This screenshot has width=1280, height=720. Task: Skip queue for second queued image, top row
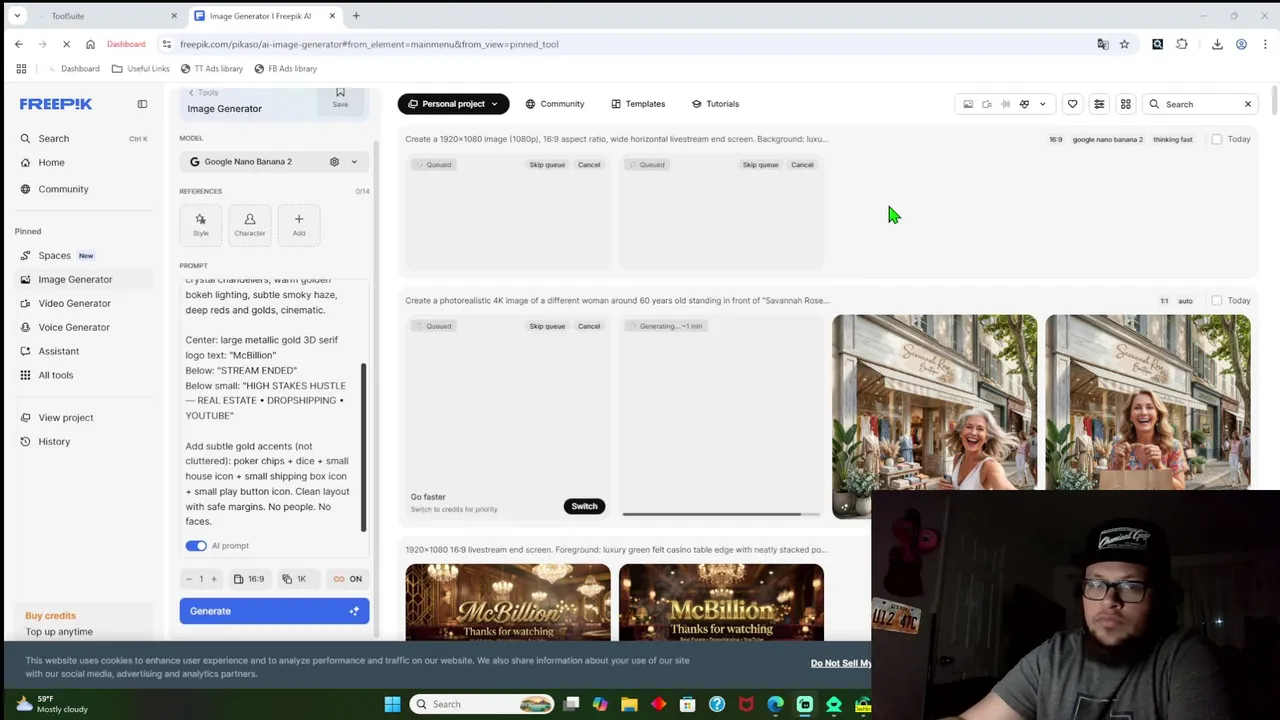pos(760,165)
